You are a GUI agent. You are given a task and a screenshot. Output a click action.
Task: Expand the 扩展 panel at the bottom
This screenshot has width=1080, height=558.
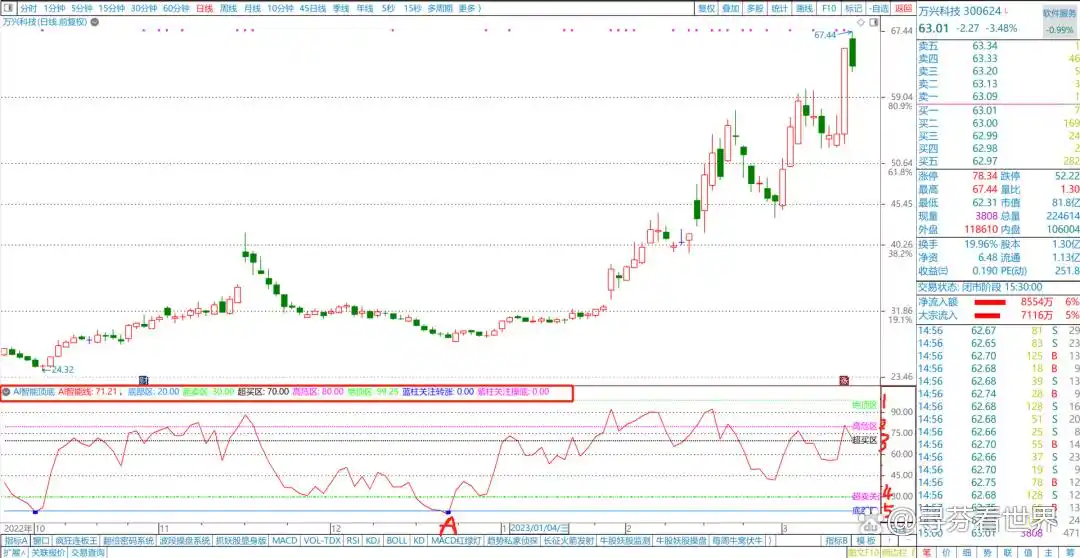(12, 552)
